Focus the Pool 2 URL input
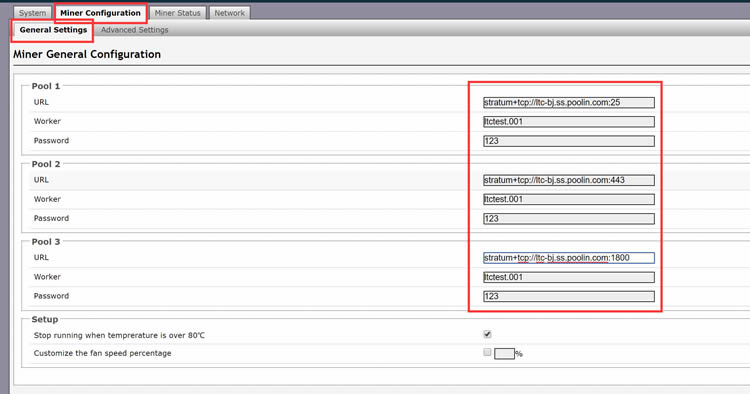This screenshot has width=750, height=394. point(569,180)
